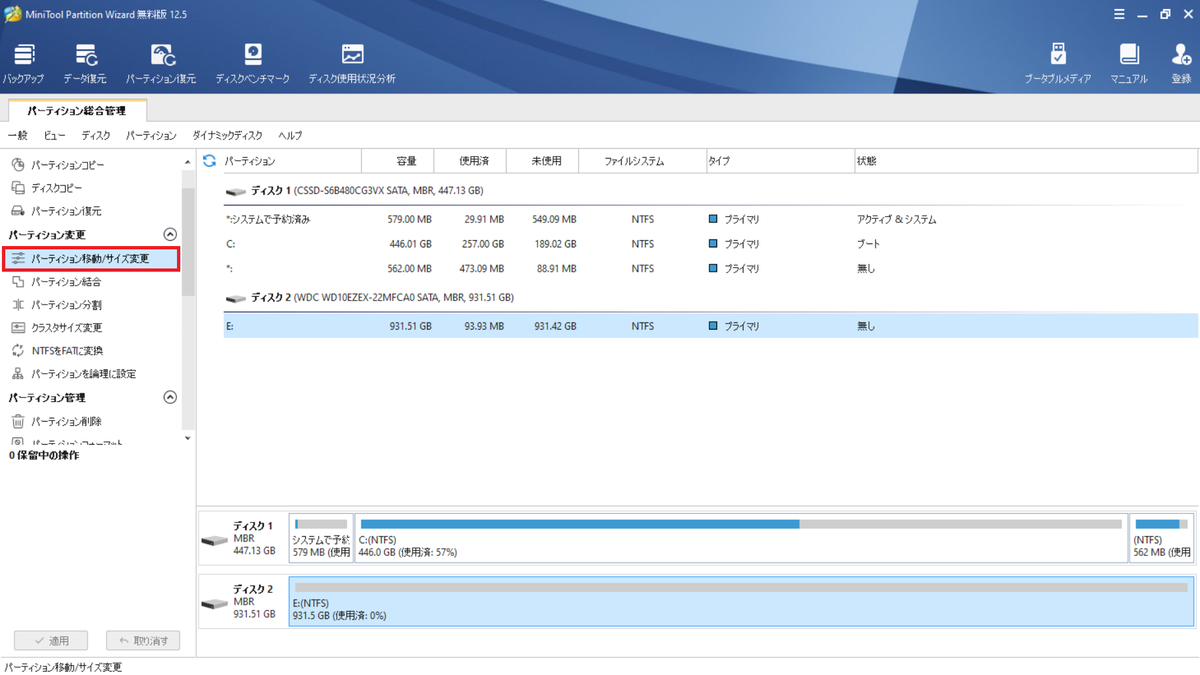Screen dimensions: 1200x675
Task: Click the 取り消す undo button
Action: (143, 640)
